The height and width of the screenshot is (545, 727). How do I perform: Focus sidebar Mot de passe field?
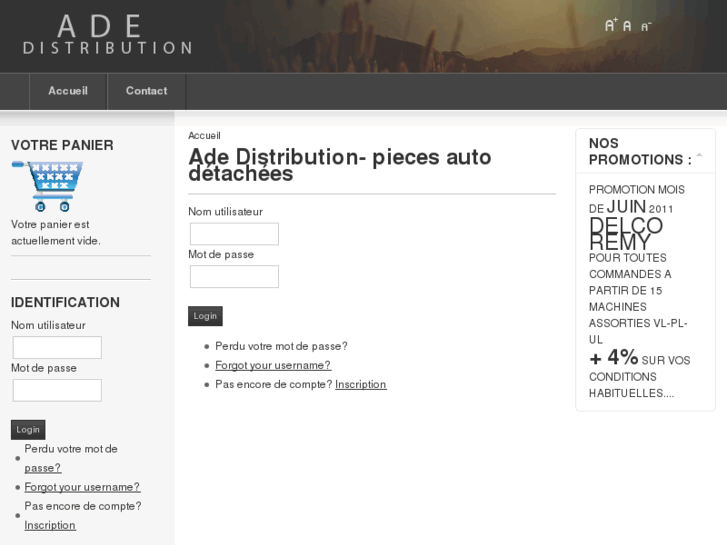tap(57, 390)
